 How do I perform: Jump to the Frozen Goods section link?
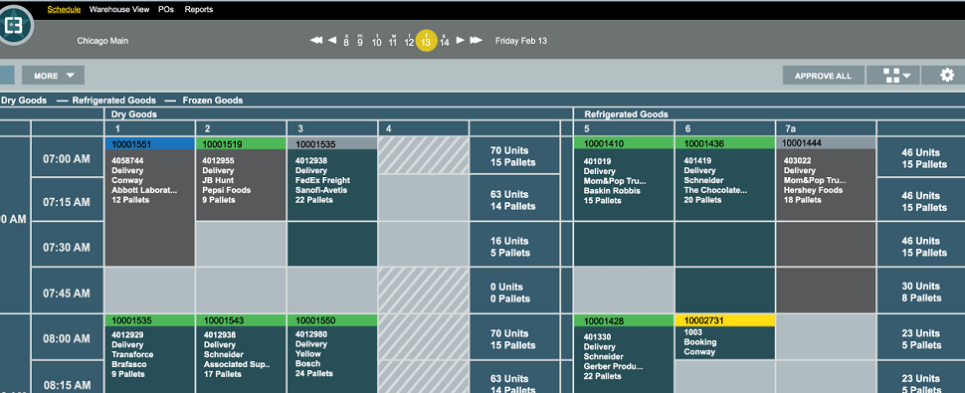[x=212, y=100]
